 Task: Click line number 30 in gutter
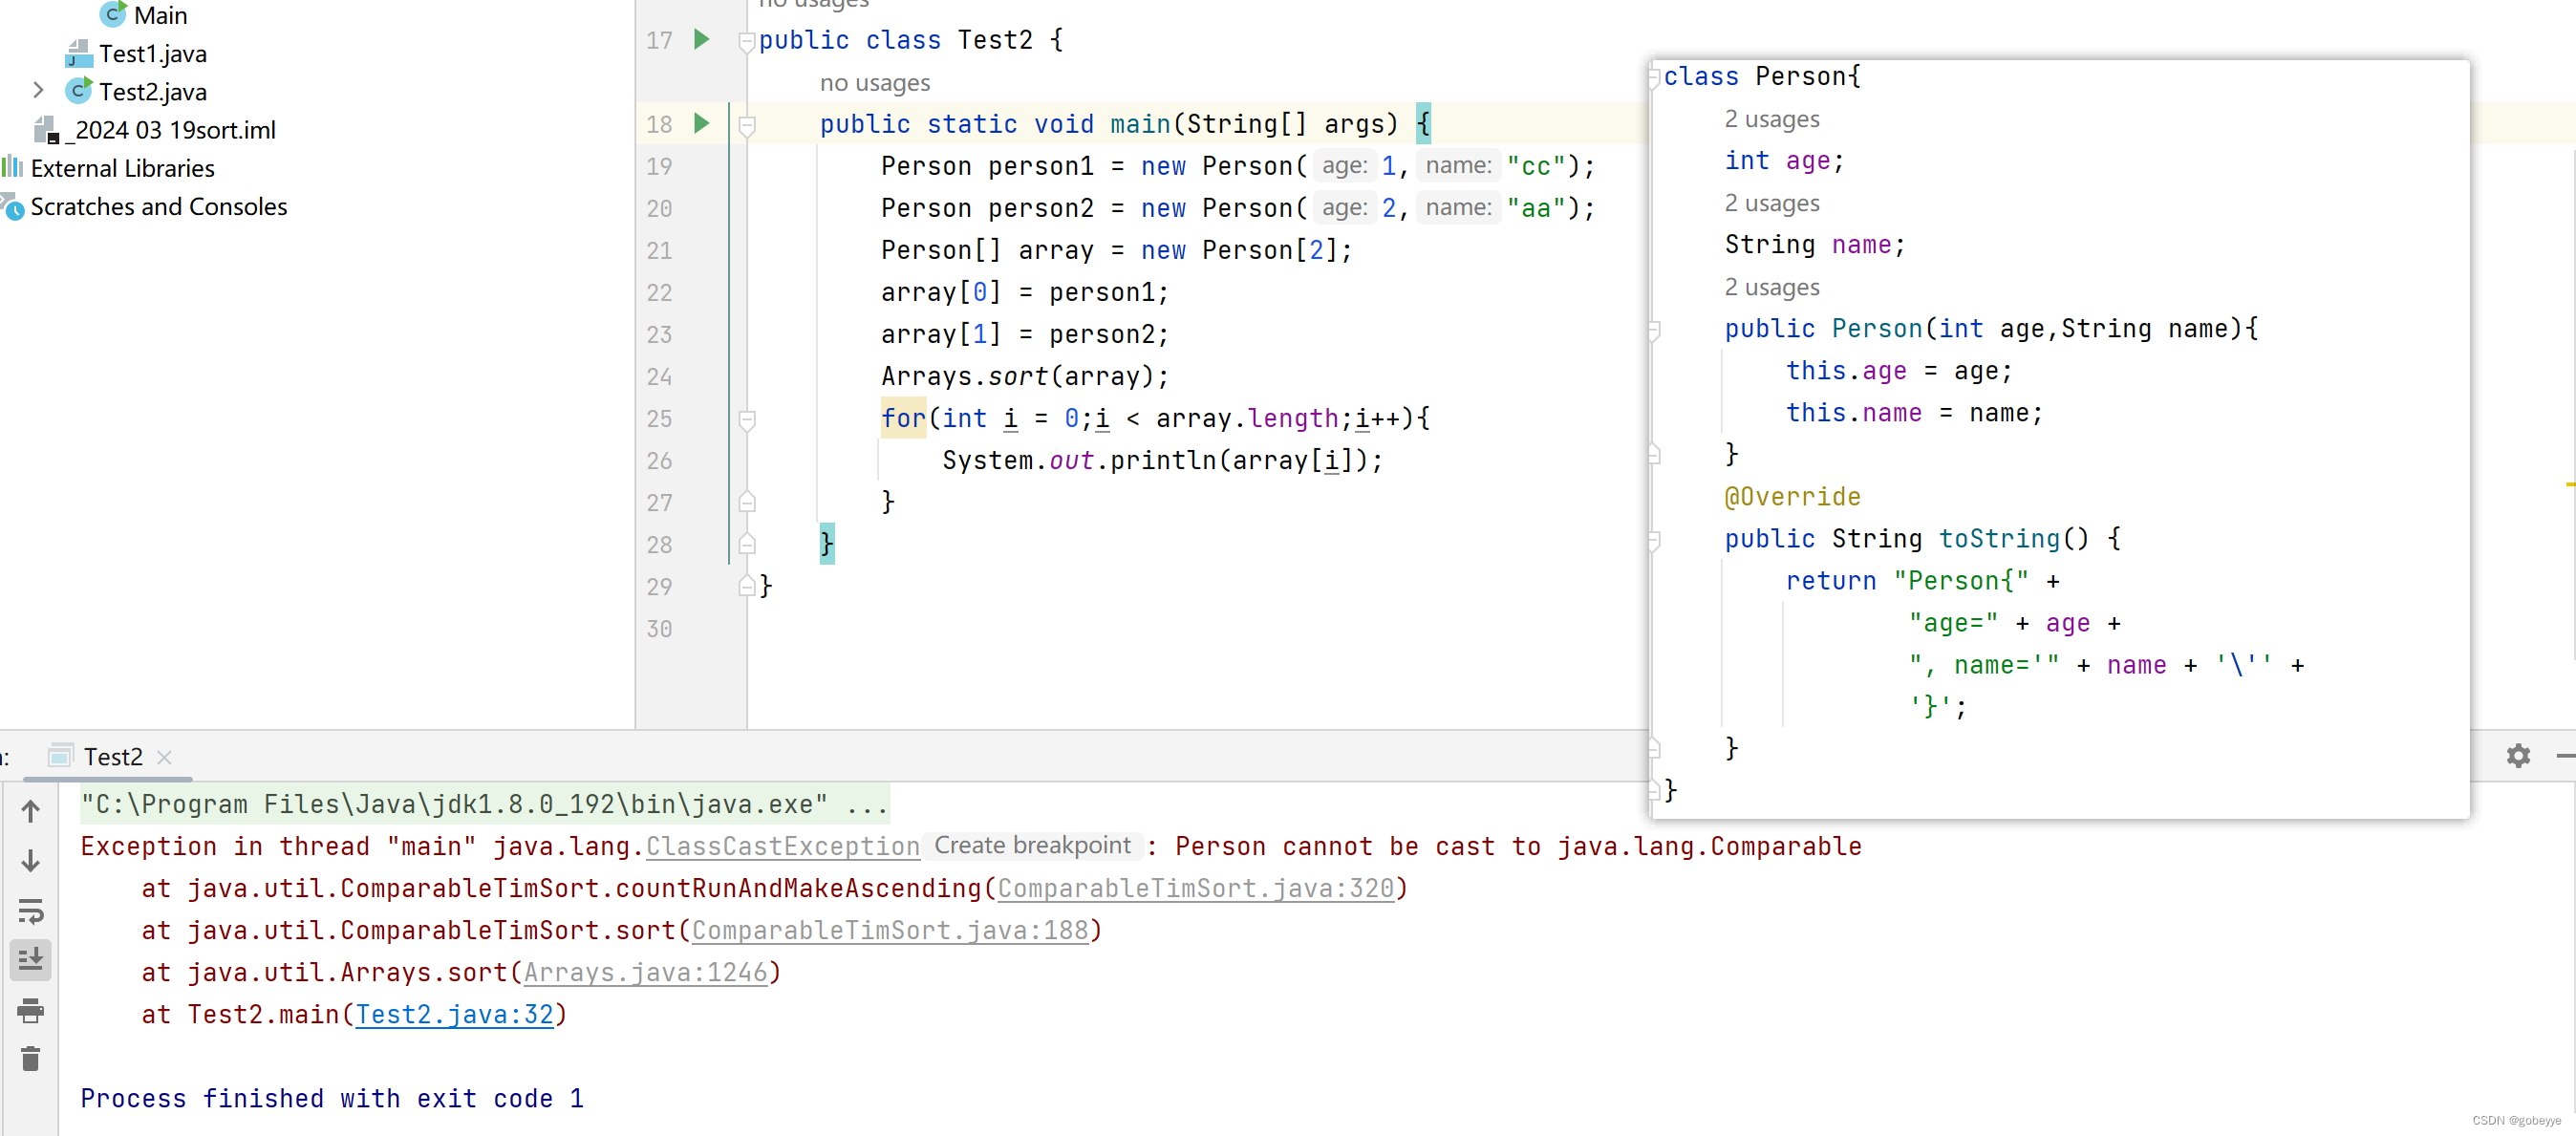(659, 628)
